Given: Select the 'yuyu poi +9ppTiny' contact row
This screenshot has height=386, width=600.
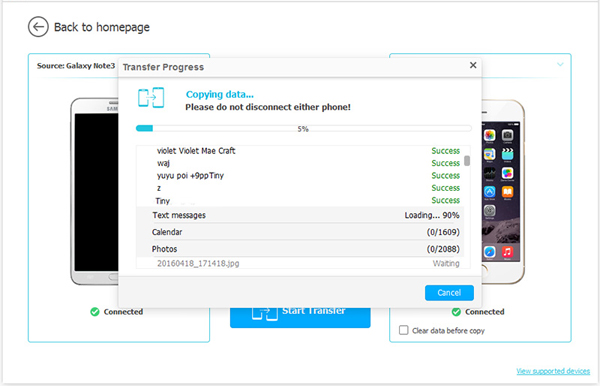Looking at the screenshot, I should pyautogui.click(x=300, y=176).
